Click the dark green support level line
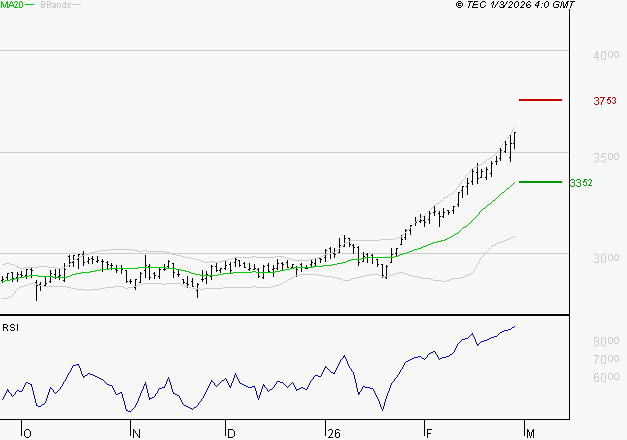This screenshot has width=627, height=440. pos(540,182)
